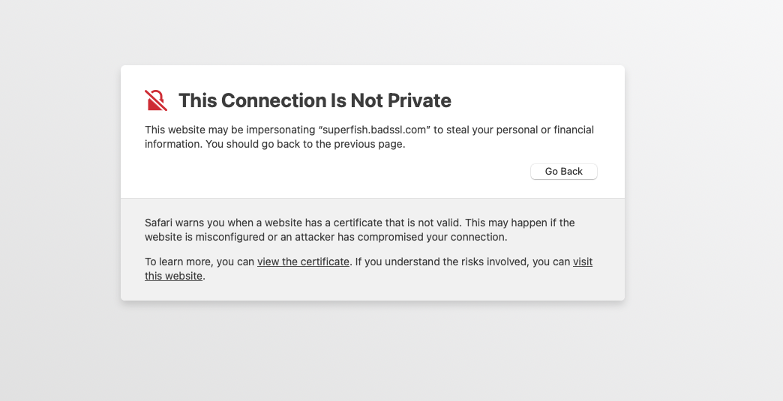Click the crossed-out red padlock icon
The height and width of the screenshot is (401, 783).
click(156, 100)
